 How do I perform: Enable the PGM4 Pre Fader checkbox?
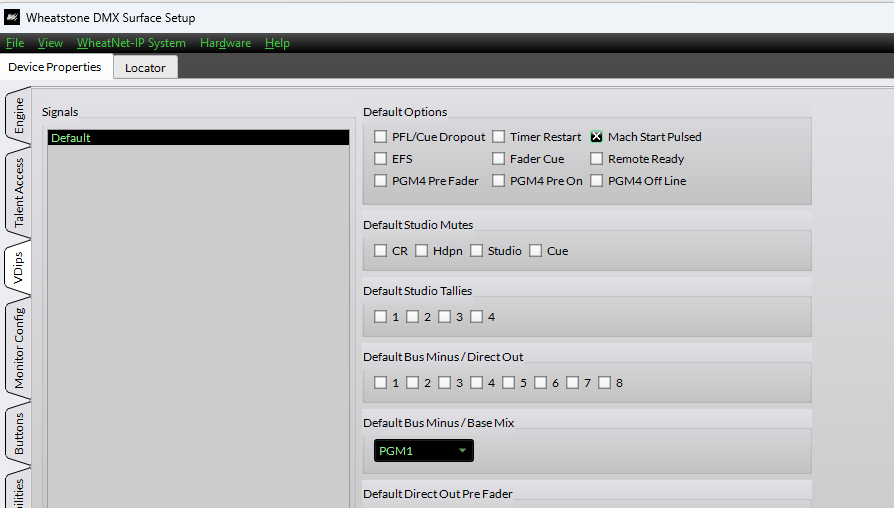coord(380,181)
